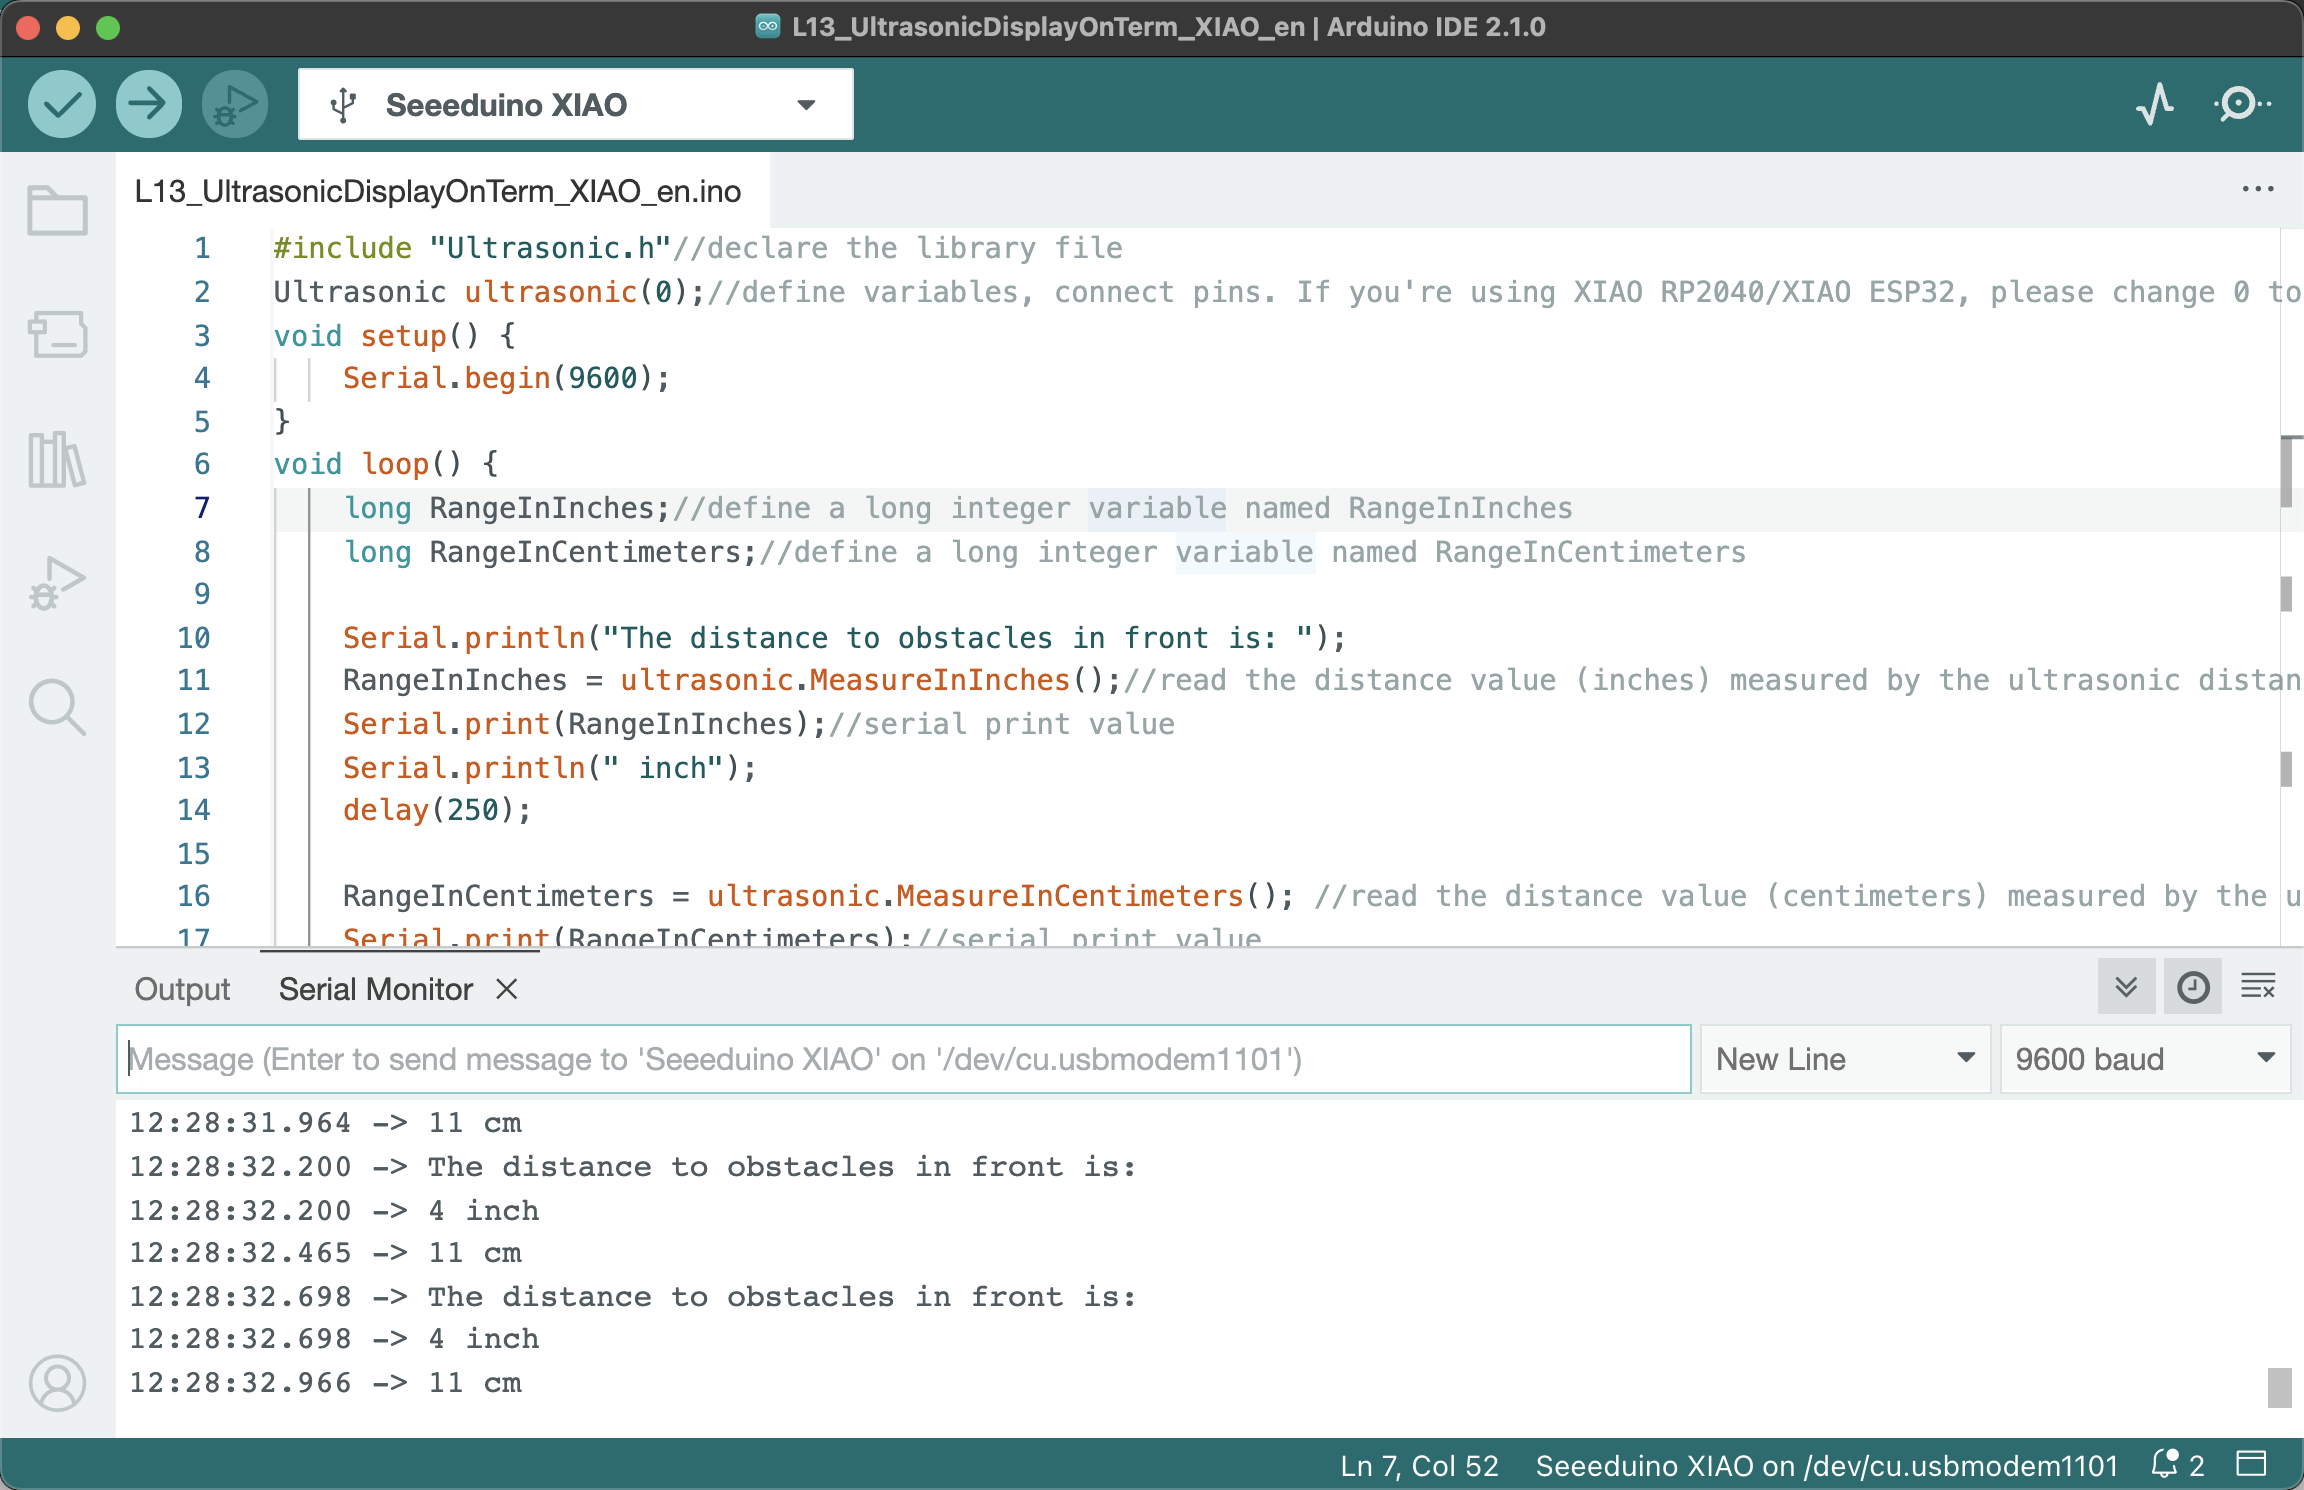Close the Serial Monitor tab
2304x1490 pixels.
(x=507, y=989)
